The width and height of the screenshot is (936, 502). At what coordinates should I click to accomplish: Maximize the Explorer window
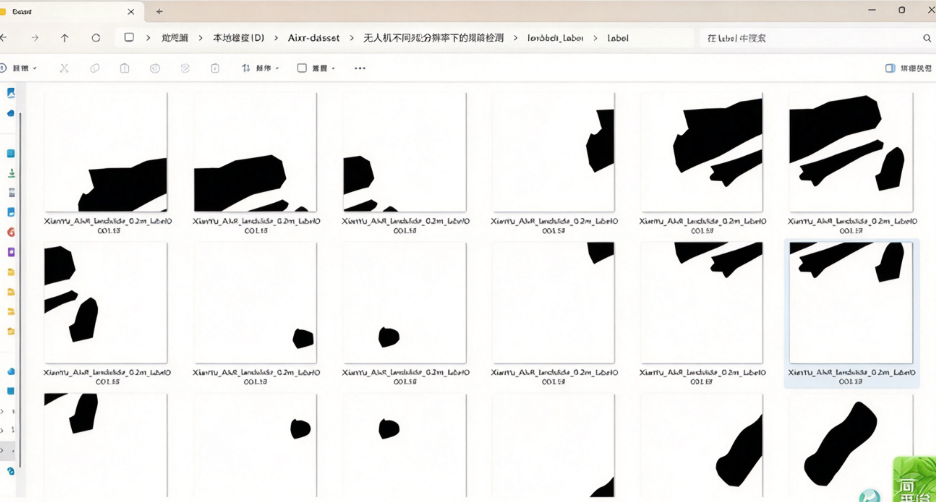coord(901,10)
